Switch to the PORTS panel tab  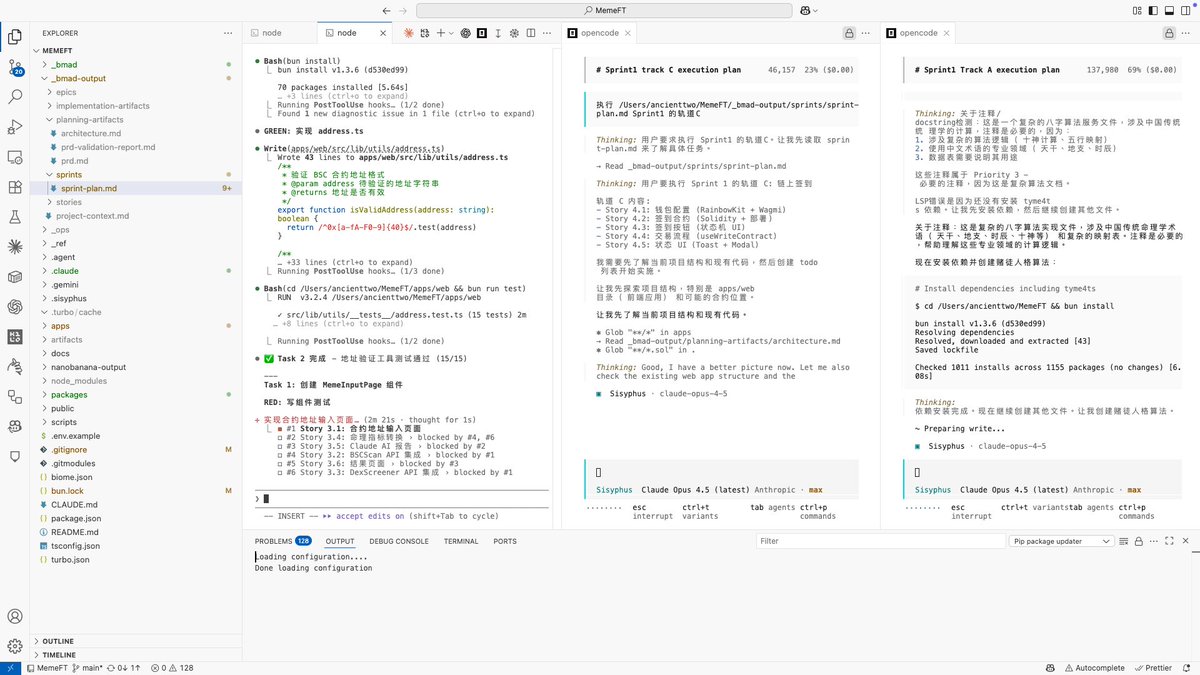click(505, 541)
